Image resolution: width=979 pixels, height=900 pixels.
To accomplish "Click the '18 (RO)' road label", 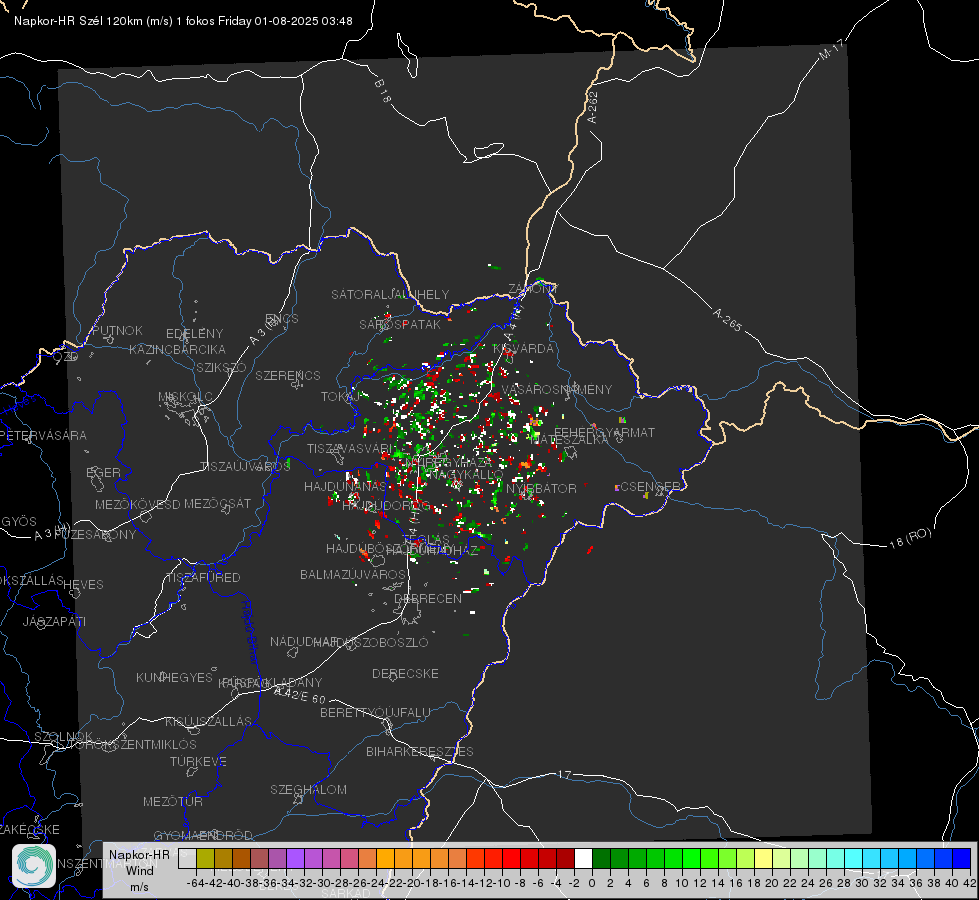I will 910,538.
